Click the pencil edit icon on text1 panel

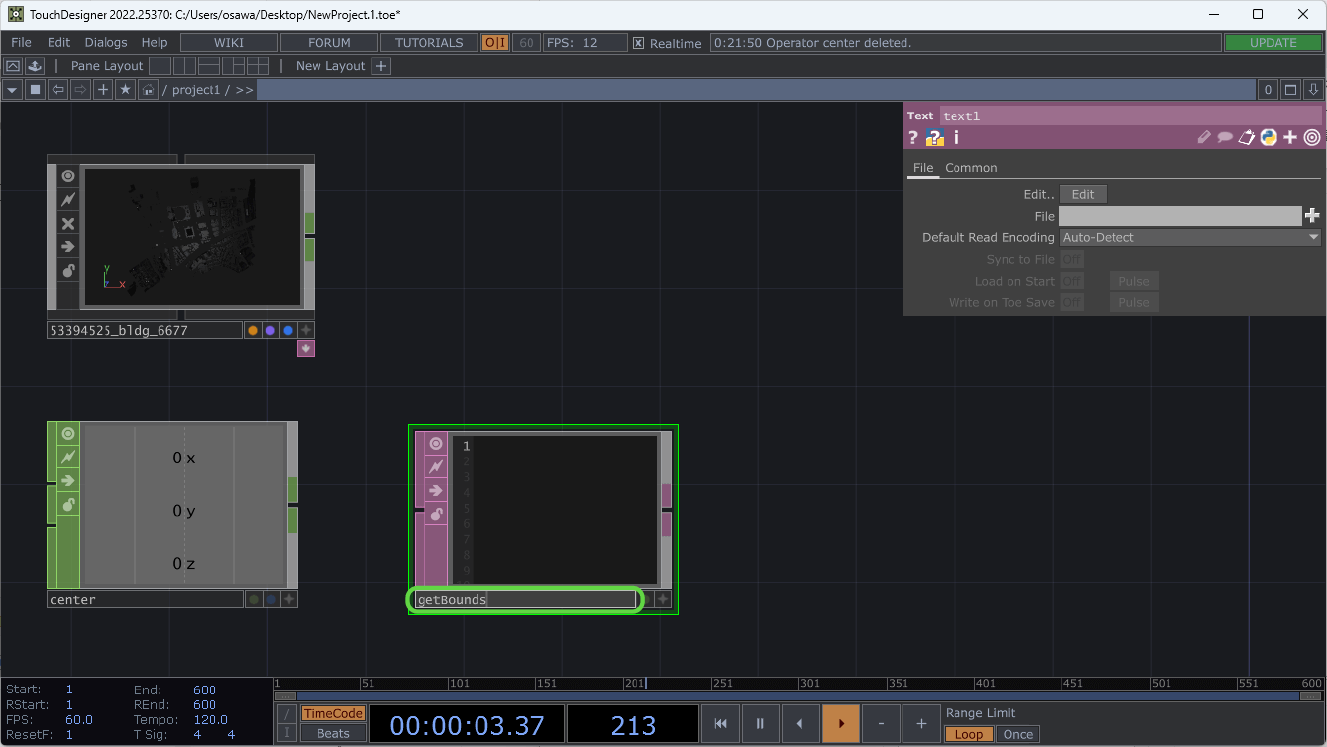pos(1204,137)
